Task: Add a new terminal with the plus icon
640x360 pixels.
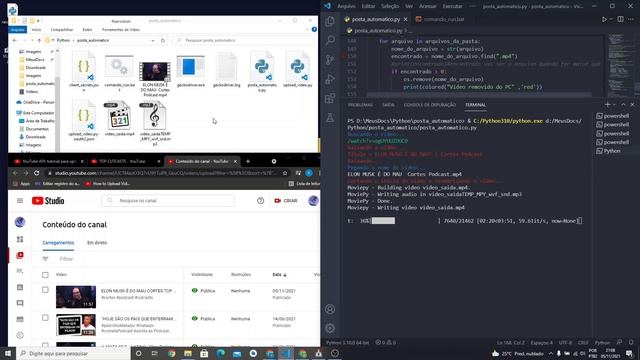Action: pos(607,105)
